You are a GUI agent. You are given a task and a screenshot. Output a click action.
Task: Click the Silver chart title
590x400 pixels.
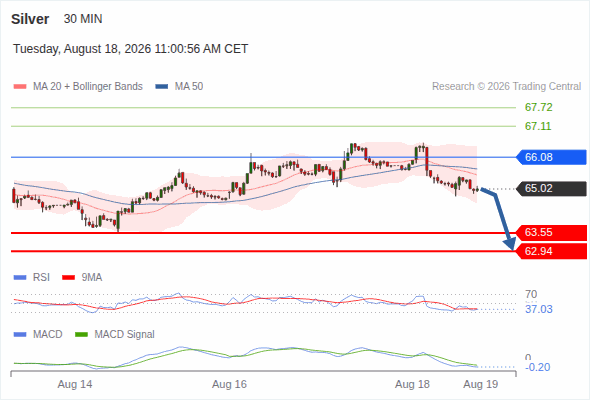click(30, 19)
